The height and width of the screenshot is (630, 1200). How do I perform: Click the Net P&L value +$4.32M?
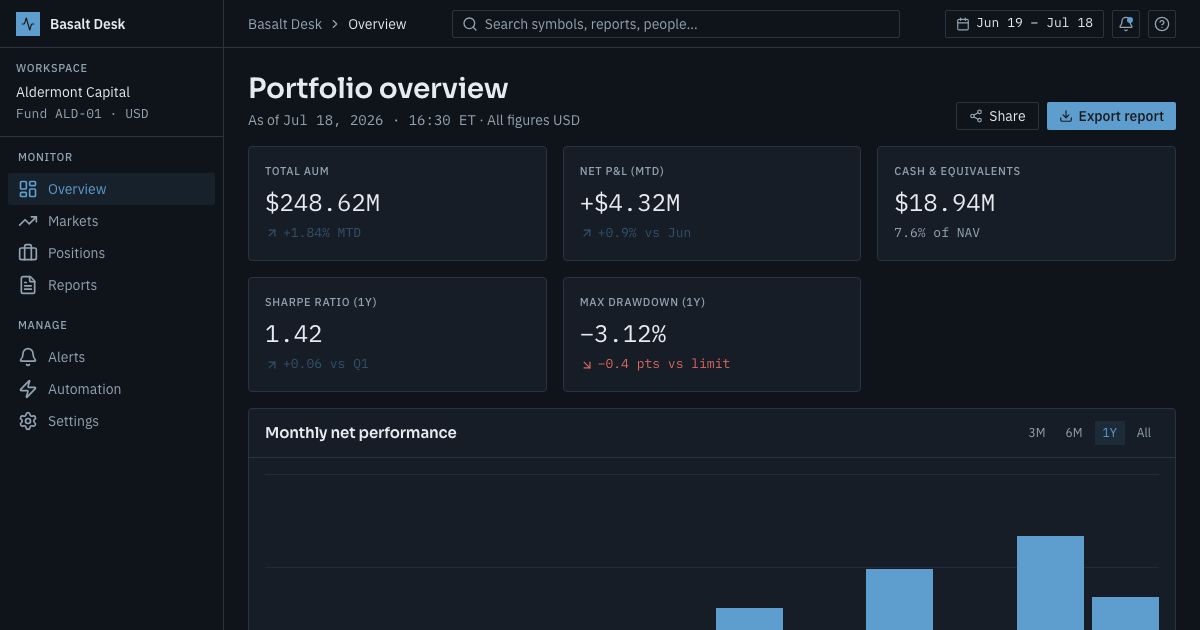pyautogui.click(x=630, y=203)
